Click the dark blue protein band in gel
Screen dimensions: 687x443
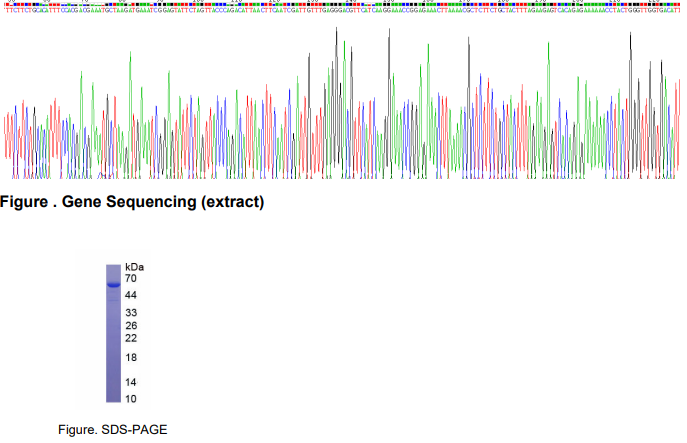[113, 285]
